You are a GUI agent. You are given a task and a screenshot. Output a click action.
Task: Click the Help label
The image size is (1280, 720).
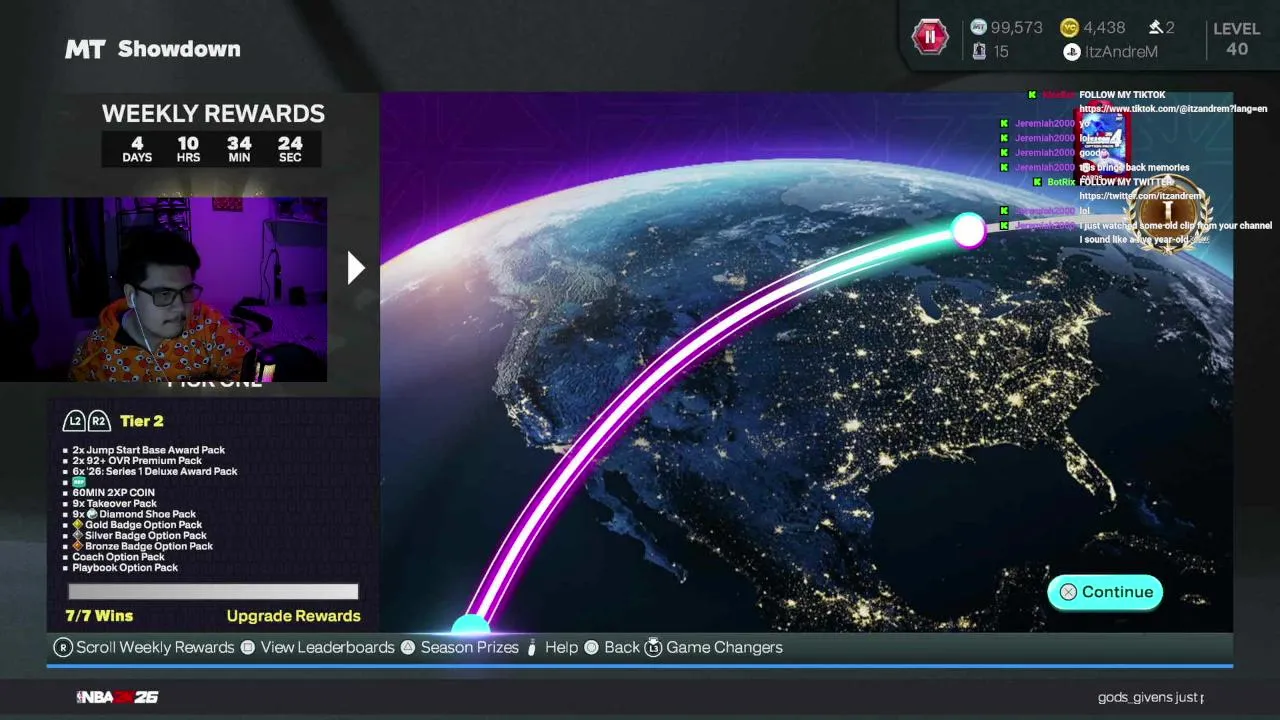(561, 647)
